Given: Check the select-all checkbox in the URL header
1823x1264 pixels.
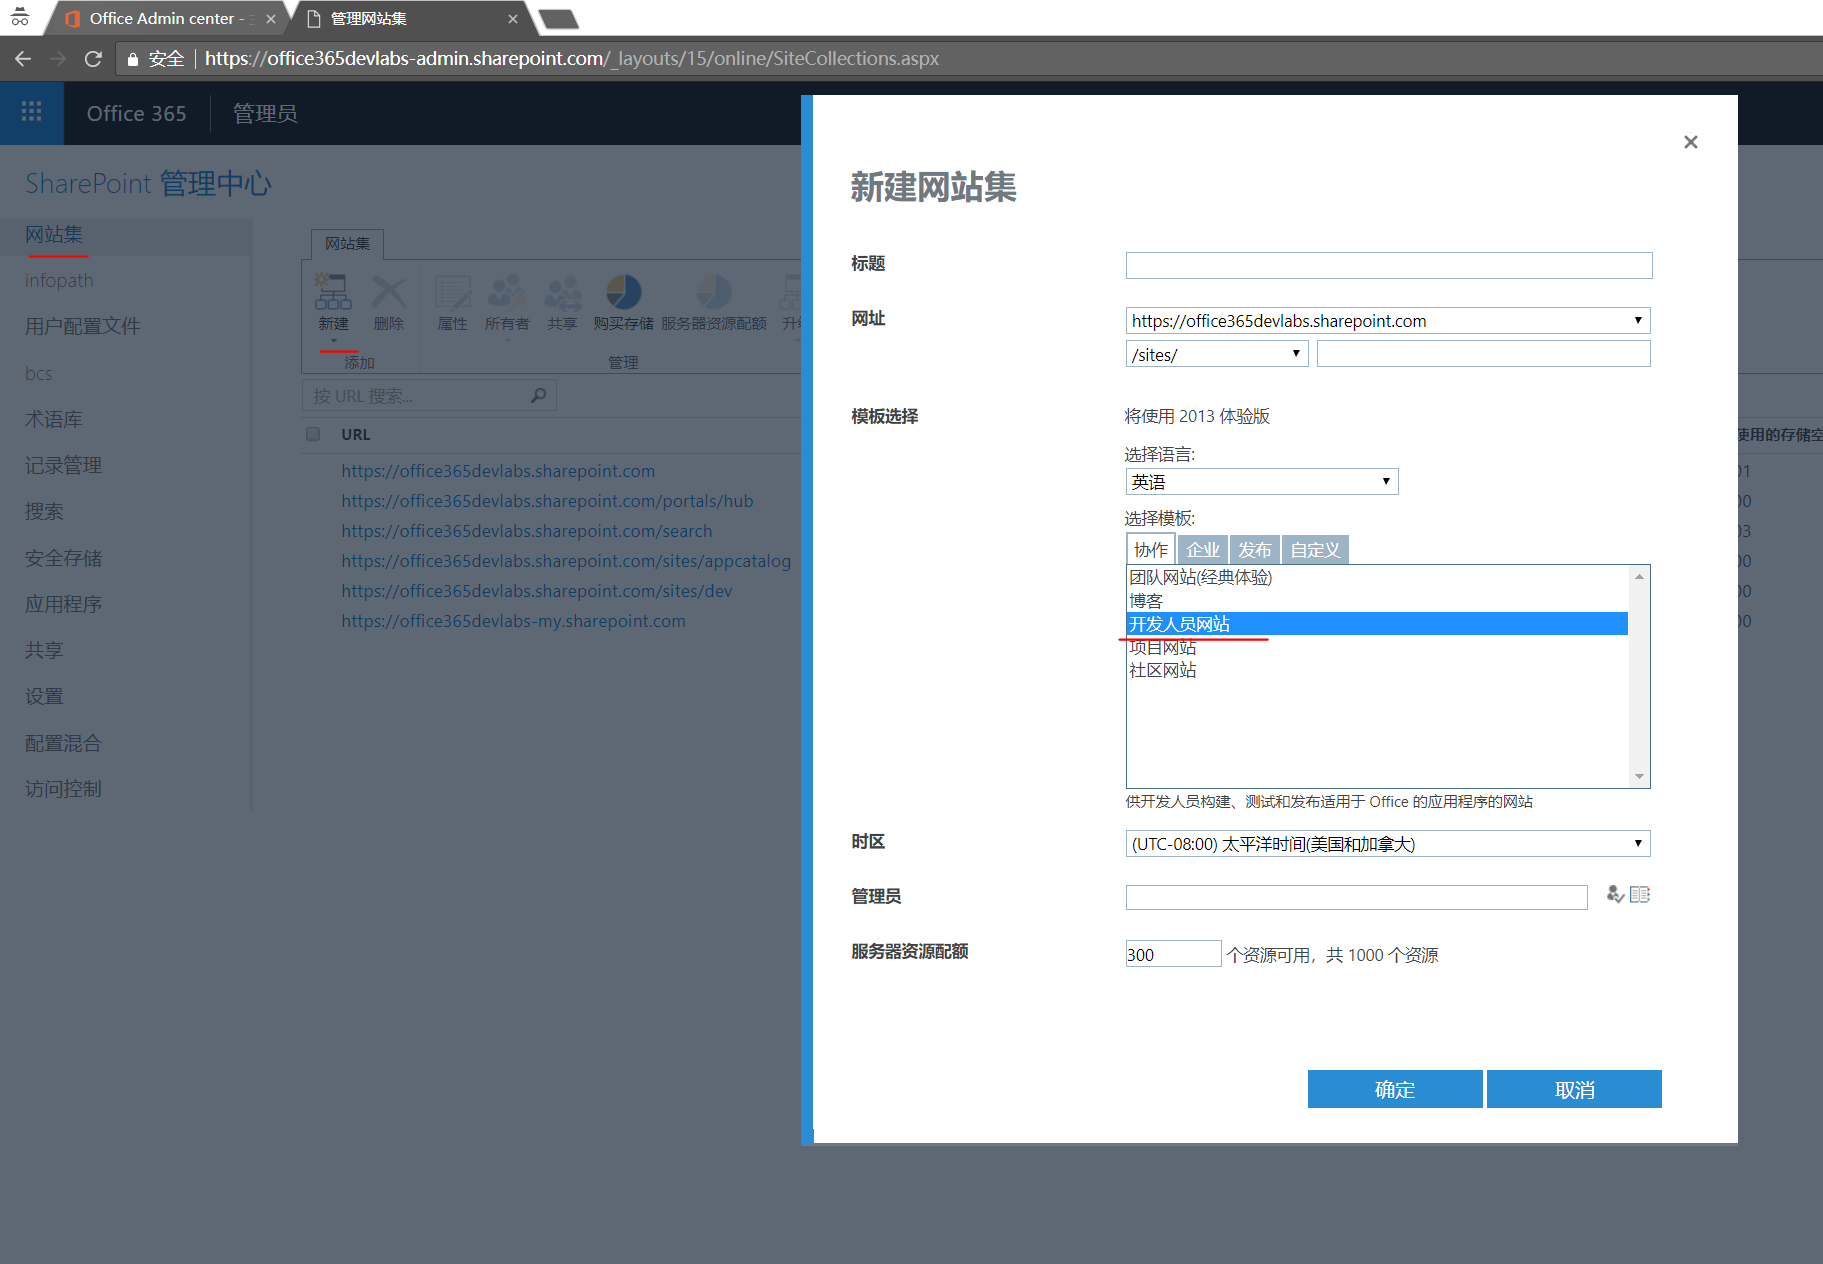Looking at the screenshot, I should (x=312, y=433).
